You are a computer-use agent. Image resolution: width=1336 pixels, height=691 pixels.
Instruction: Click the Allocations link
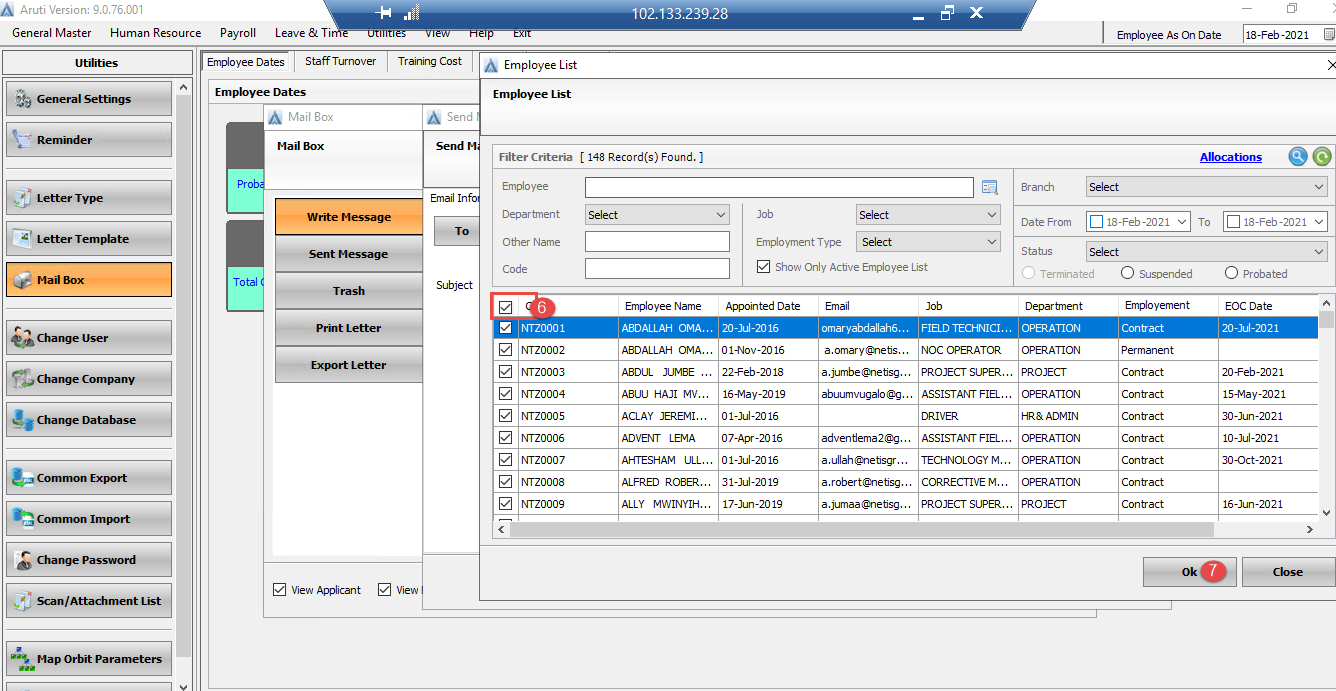(1230, 156)
